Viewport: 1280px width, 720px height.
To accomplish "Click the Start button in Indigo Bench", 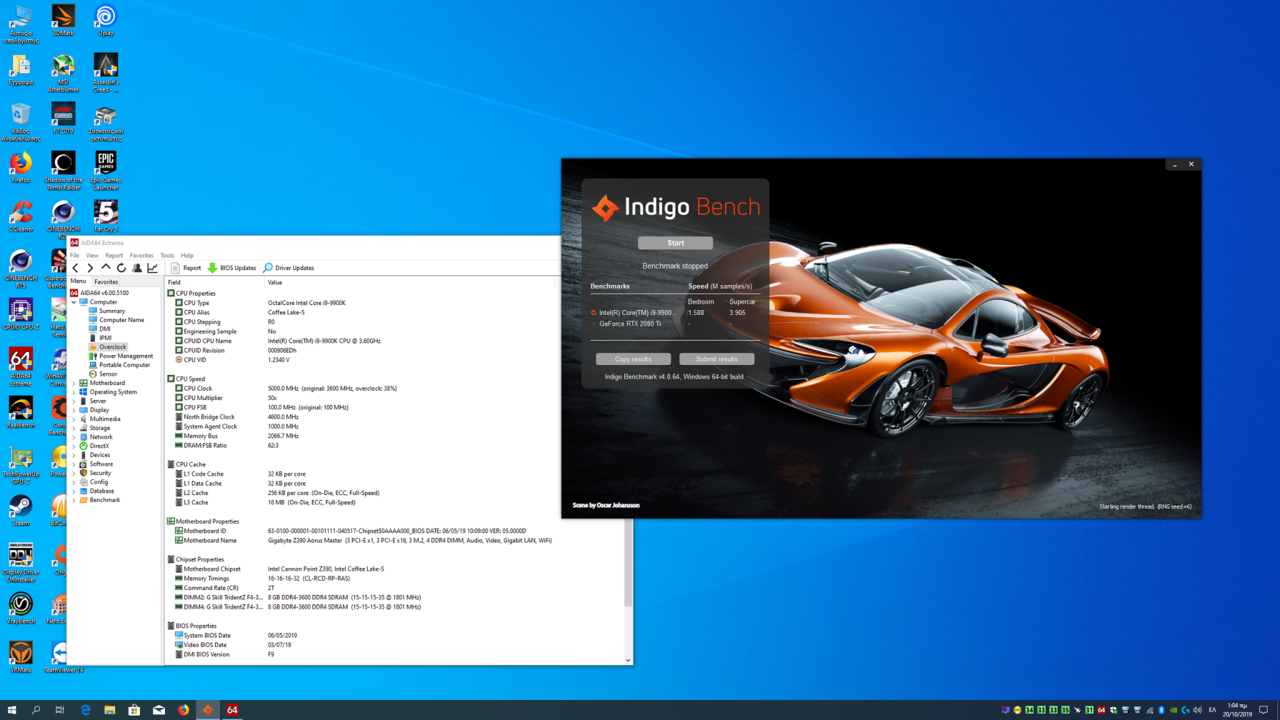I will [675, 243].
